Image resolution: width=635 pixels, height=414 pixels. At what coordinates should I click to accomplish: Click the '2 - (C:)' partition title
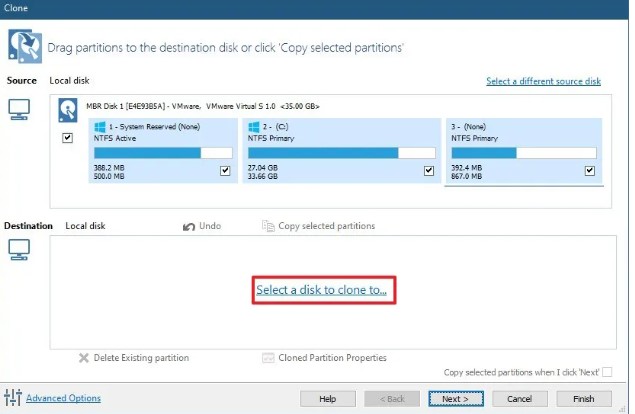[x=275, y=126]
